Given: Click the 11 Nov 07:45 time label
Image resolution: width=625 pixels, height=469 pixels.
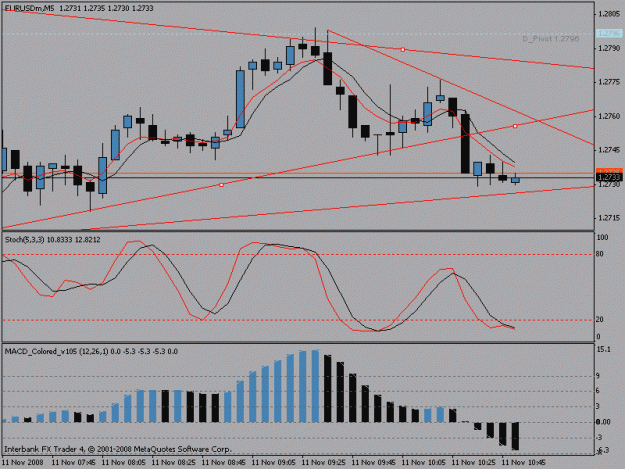Looking at the screenshot, I should pyautogui.click(x=73, y=463).
